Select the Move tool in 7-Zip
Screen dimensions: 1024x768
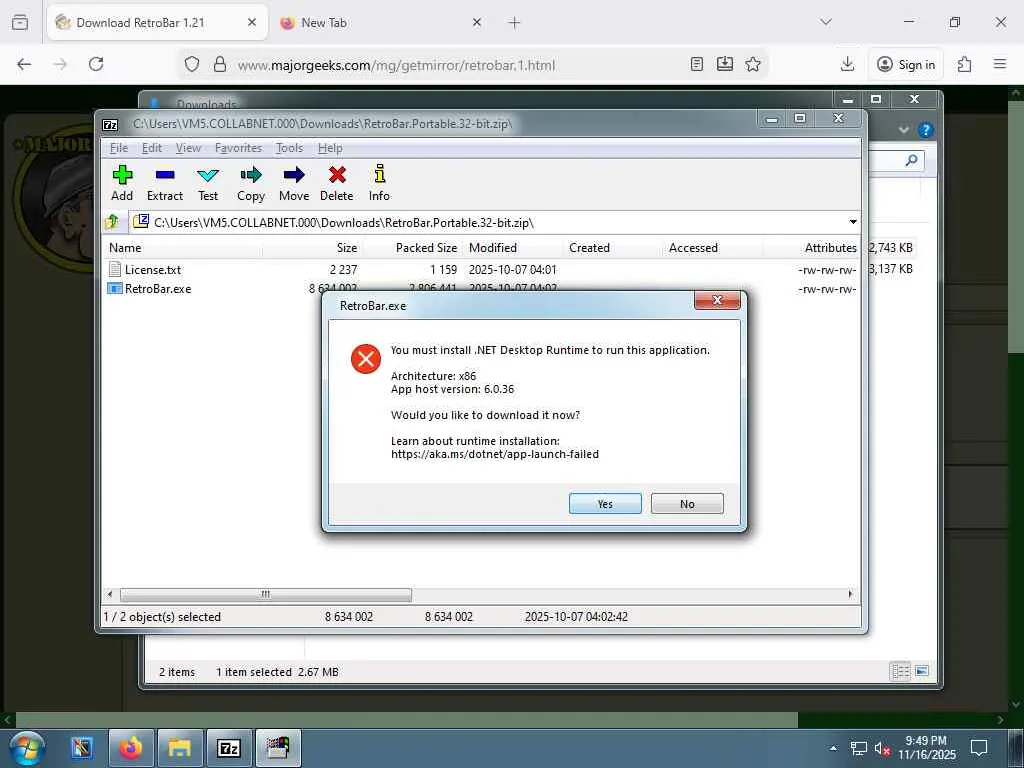pyautogui.click(x=294, y=184)
